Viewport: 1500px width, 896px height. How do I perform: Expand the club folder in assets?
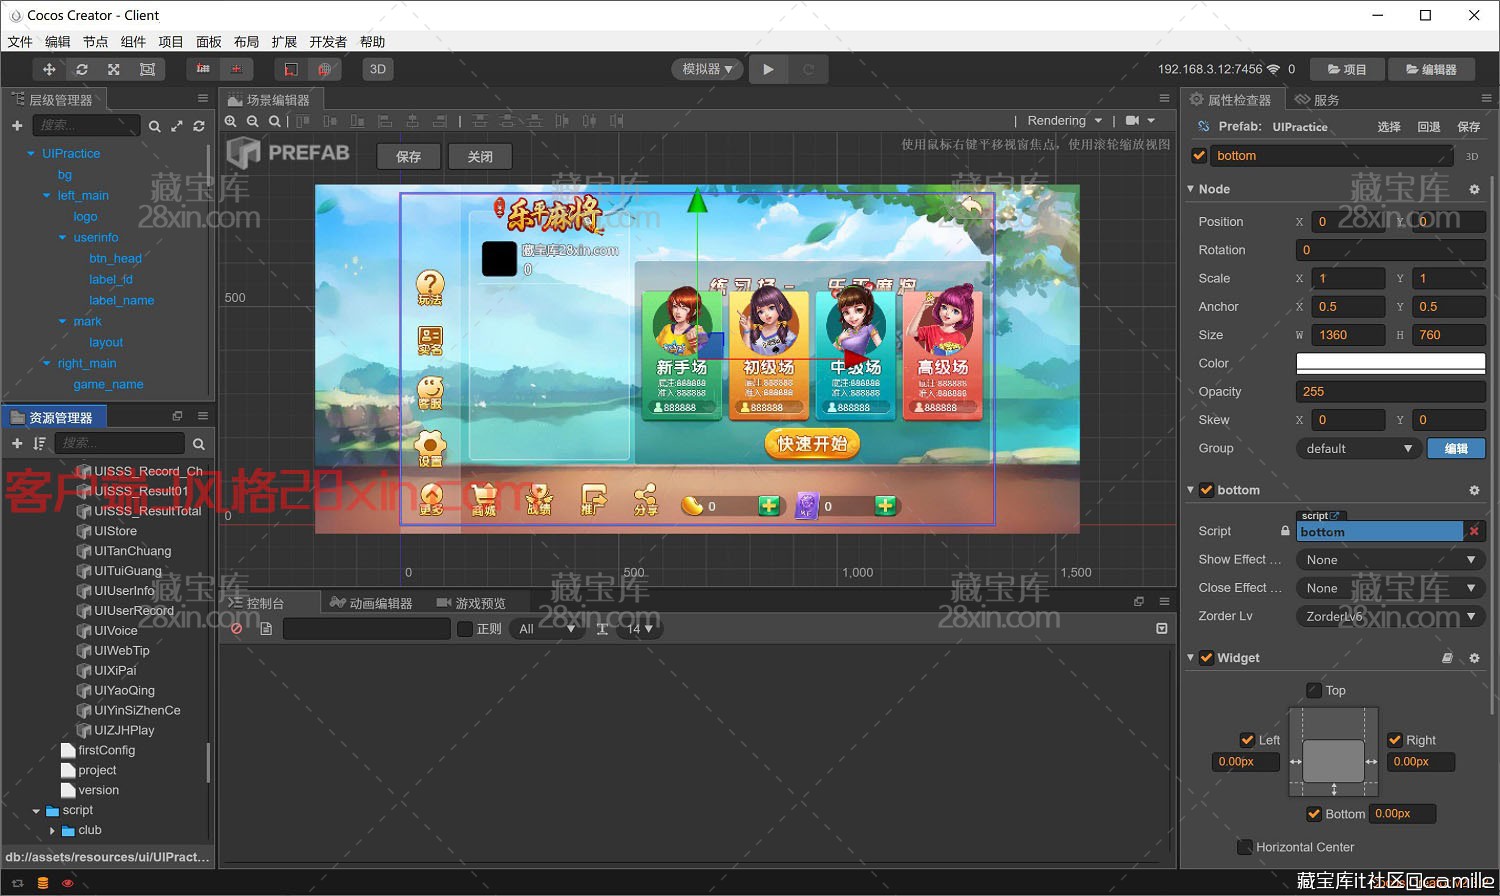[x=52, y=830]
